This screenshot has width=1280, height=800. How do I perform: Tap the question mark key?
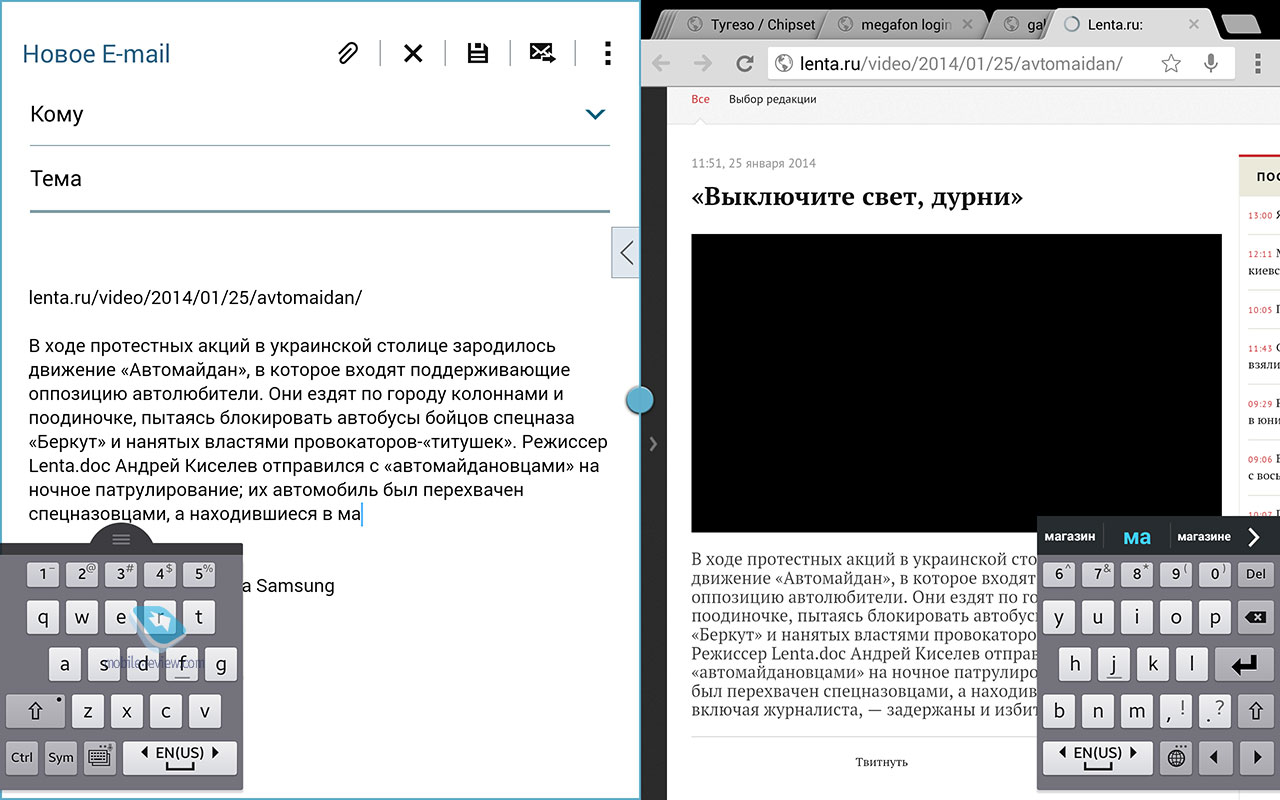coord(1215,712)
